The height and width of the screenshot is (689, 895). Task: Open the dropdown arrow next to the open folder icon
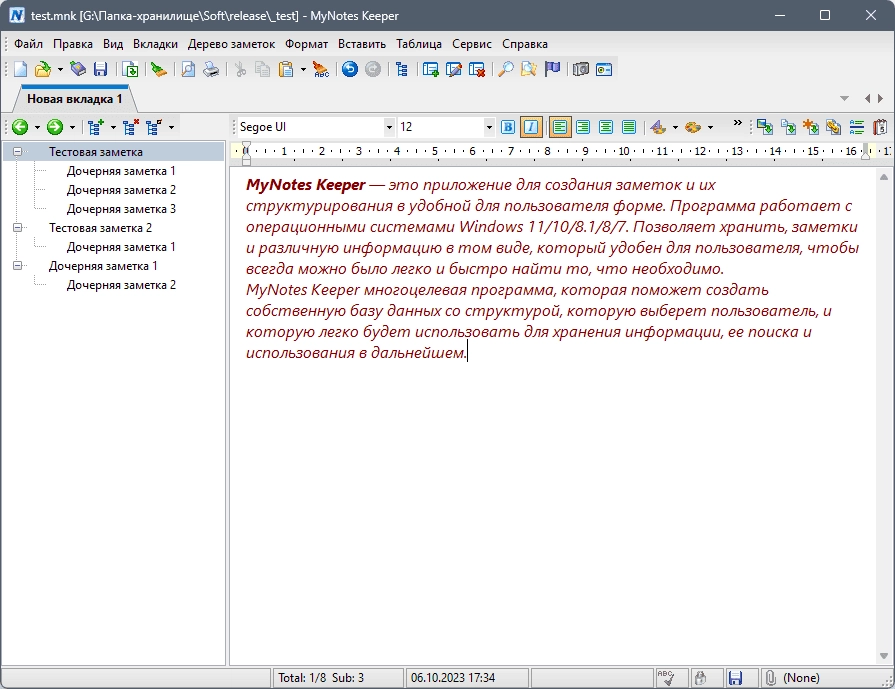click(x=60, y=70)
